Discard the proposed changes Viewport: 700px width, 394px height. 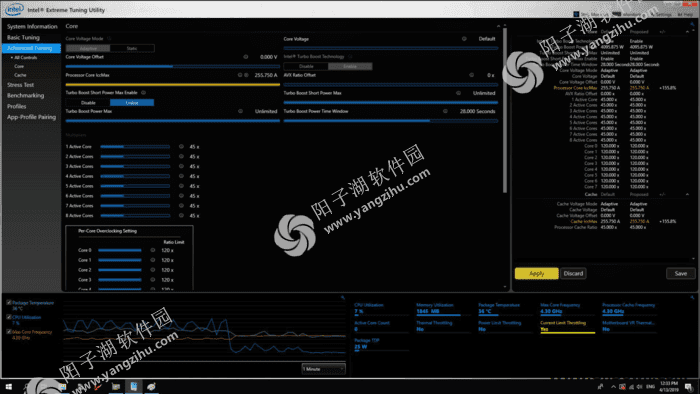(x=573, y=274)
